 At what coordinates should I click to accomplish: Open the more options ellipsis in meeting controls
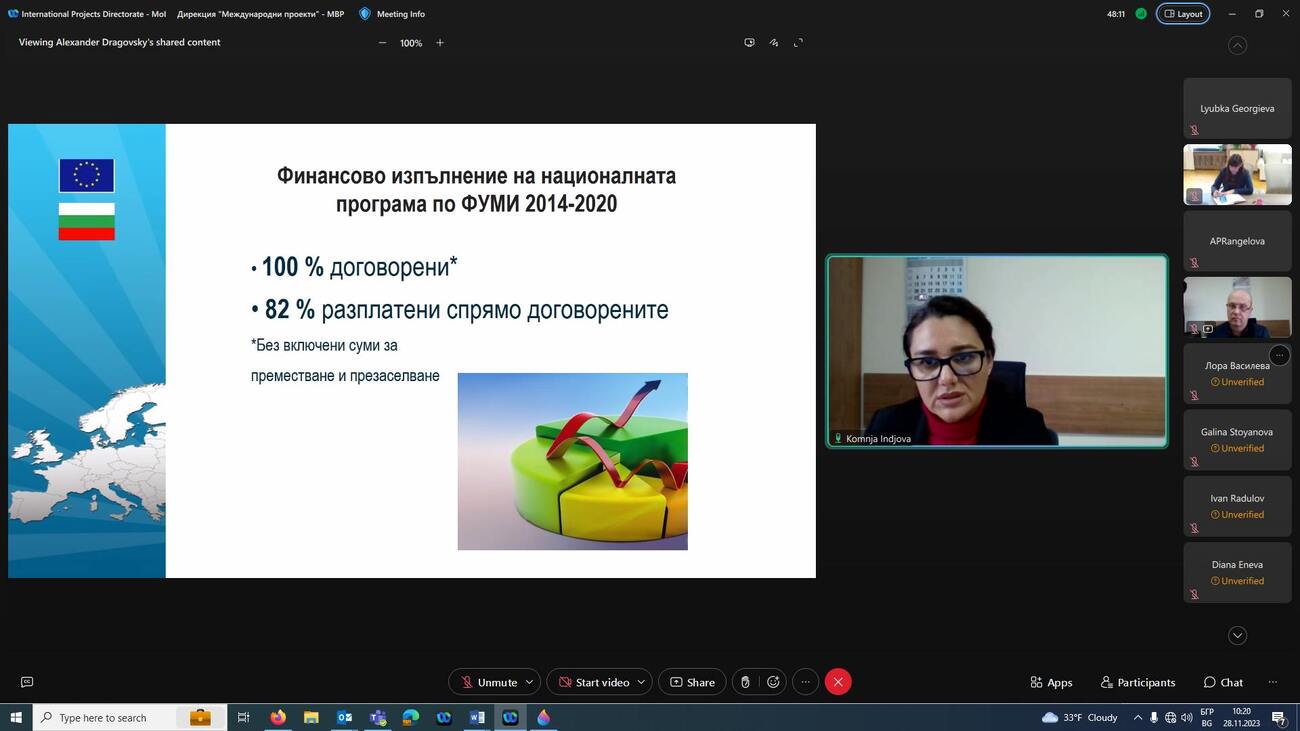pyautogui.click(x=805, y=682)
